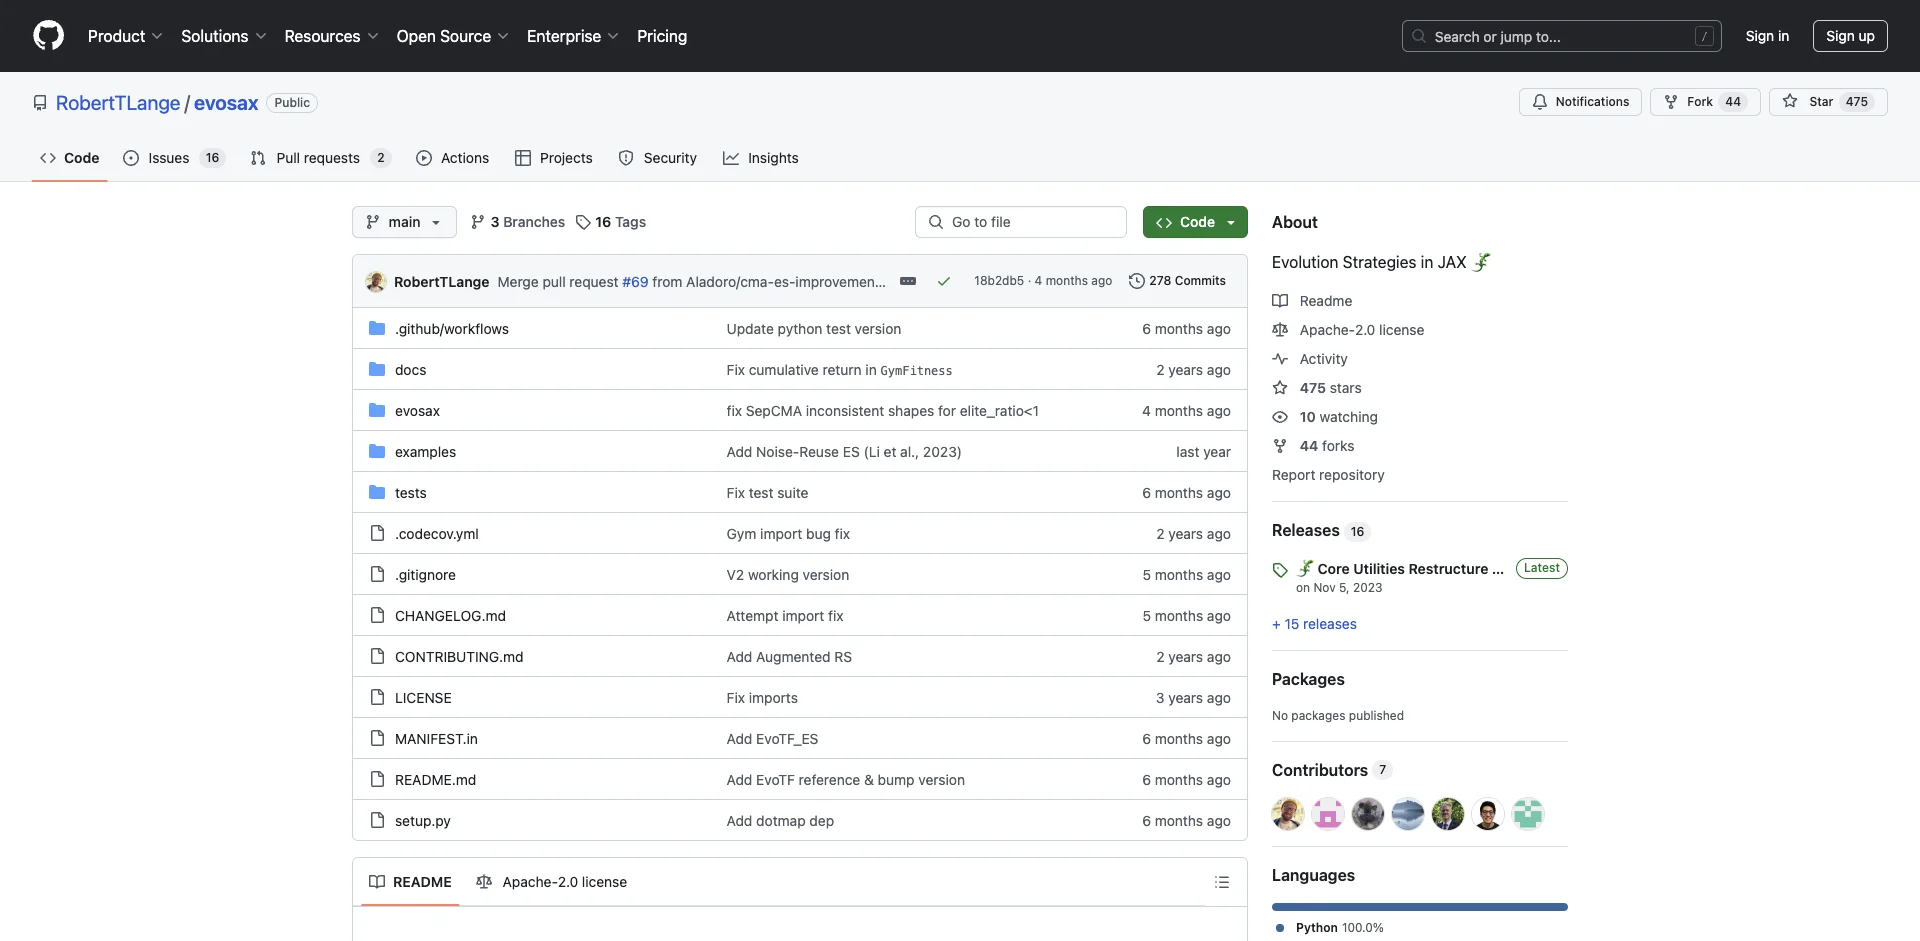Open Core Utilities Restructure release

(x=1410, y=569)
